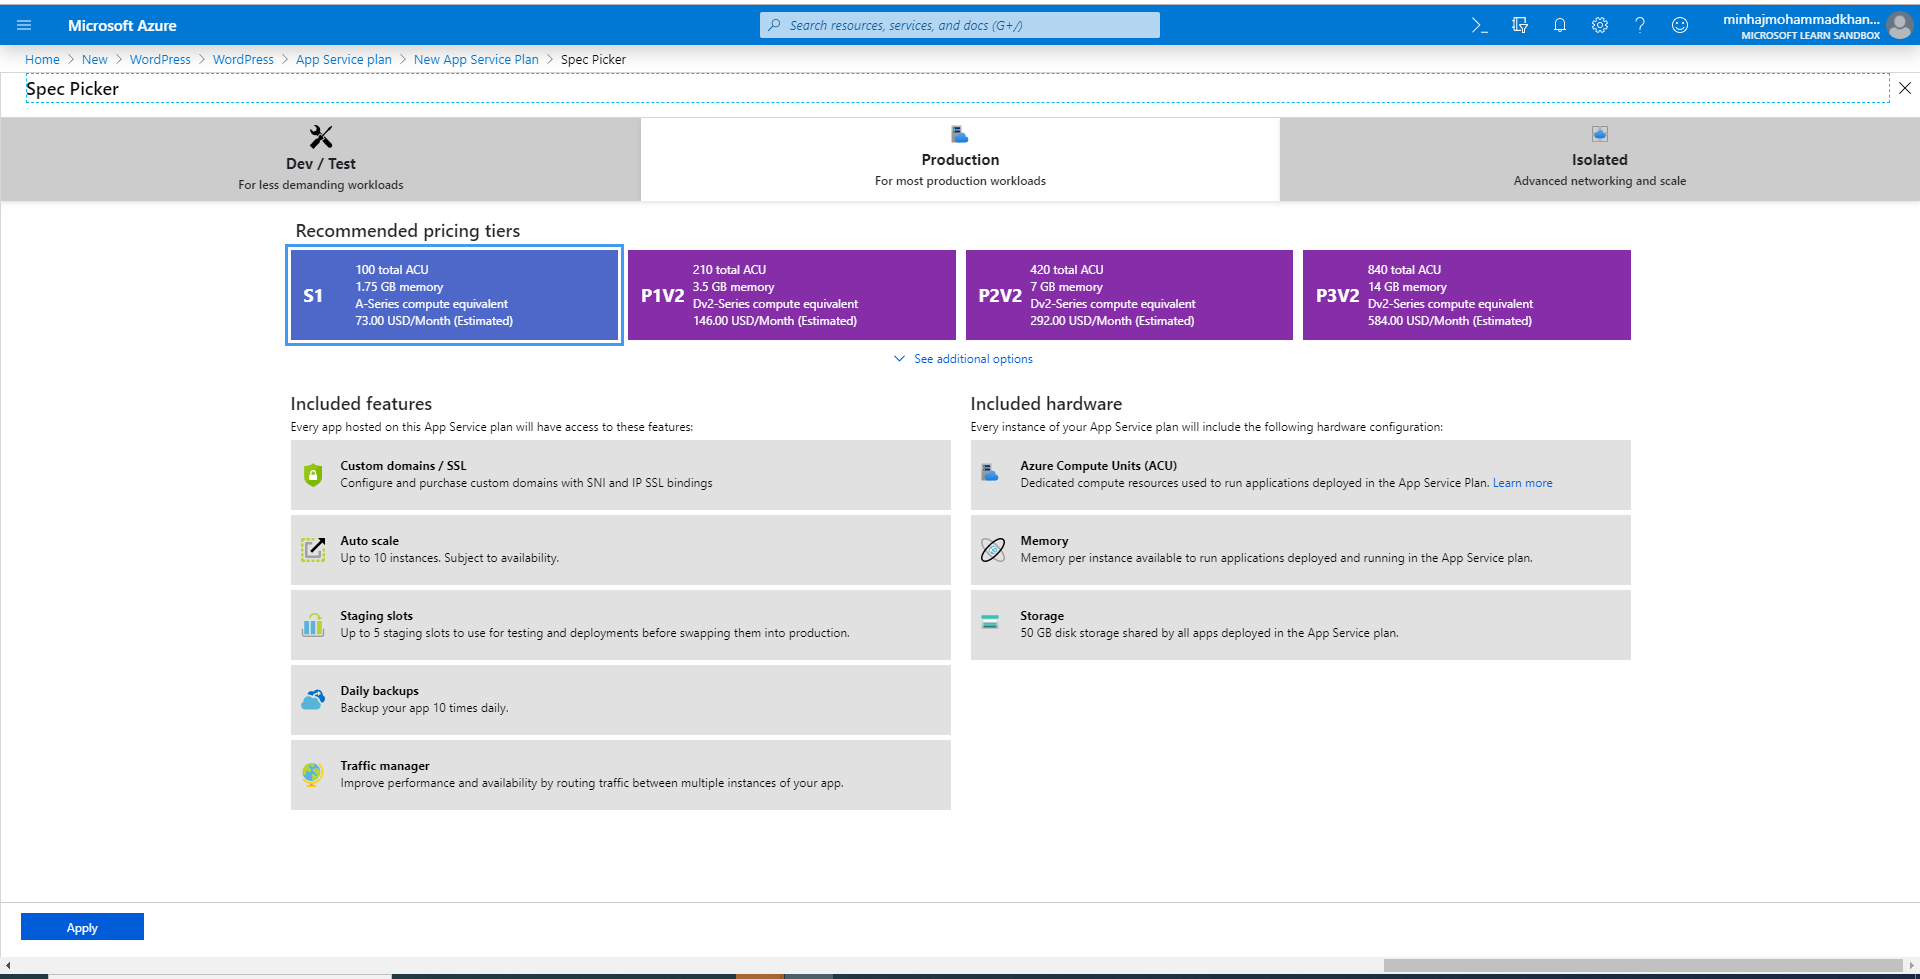Close the Spec Picker blade
Image resolution: width=1920 pixels, height=979 pixels.
(x=1904, y=88)
